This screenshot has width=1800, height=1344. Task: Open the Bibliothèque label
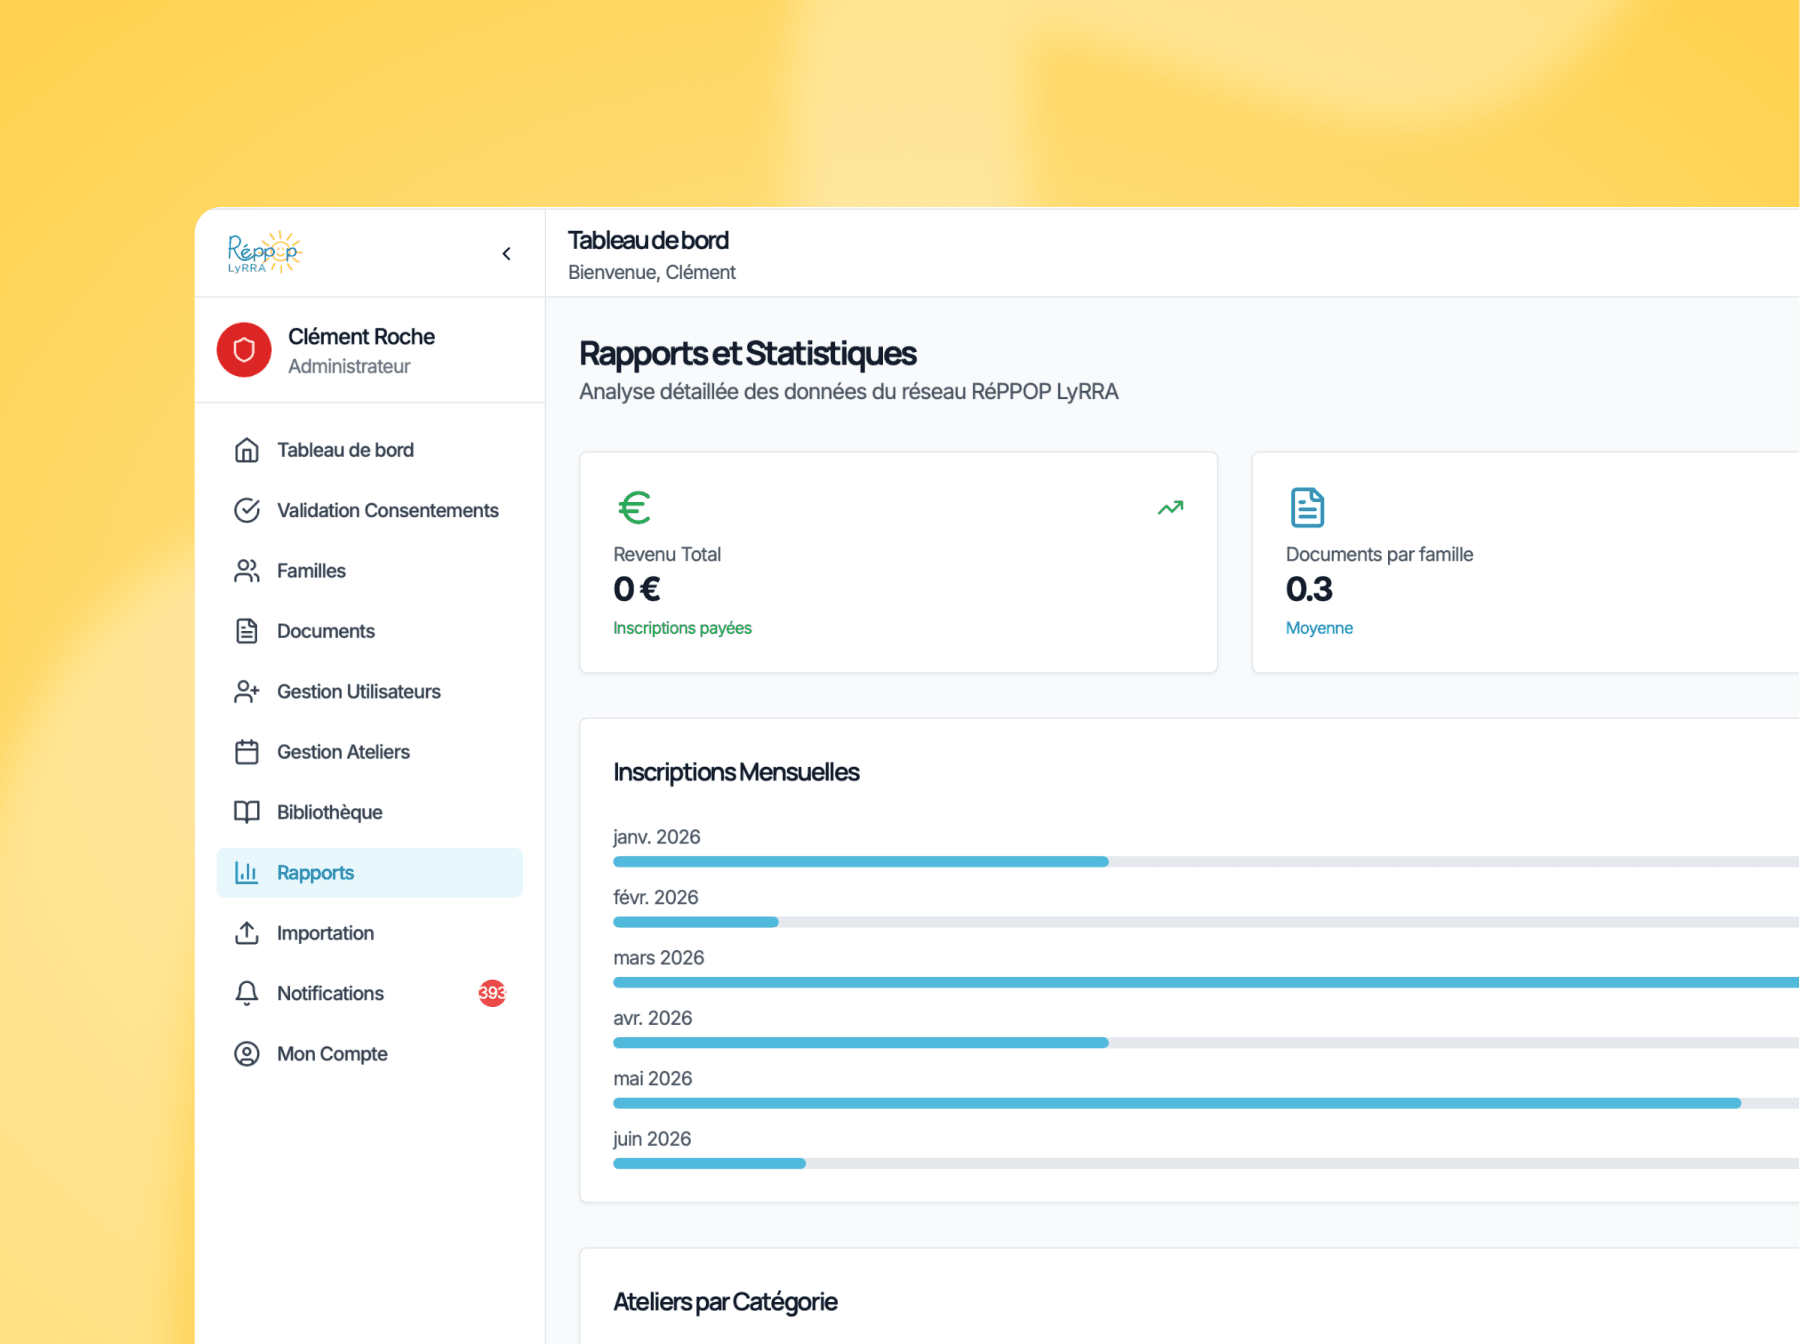tap(330, 812)
